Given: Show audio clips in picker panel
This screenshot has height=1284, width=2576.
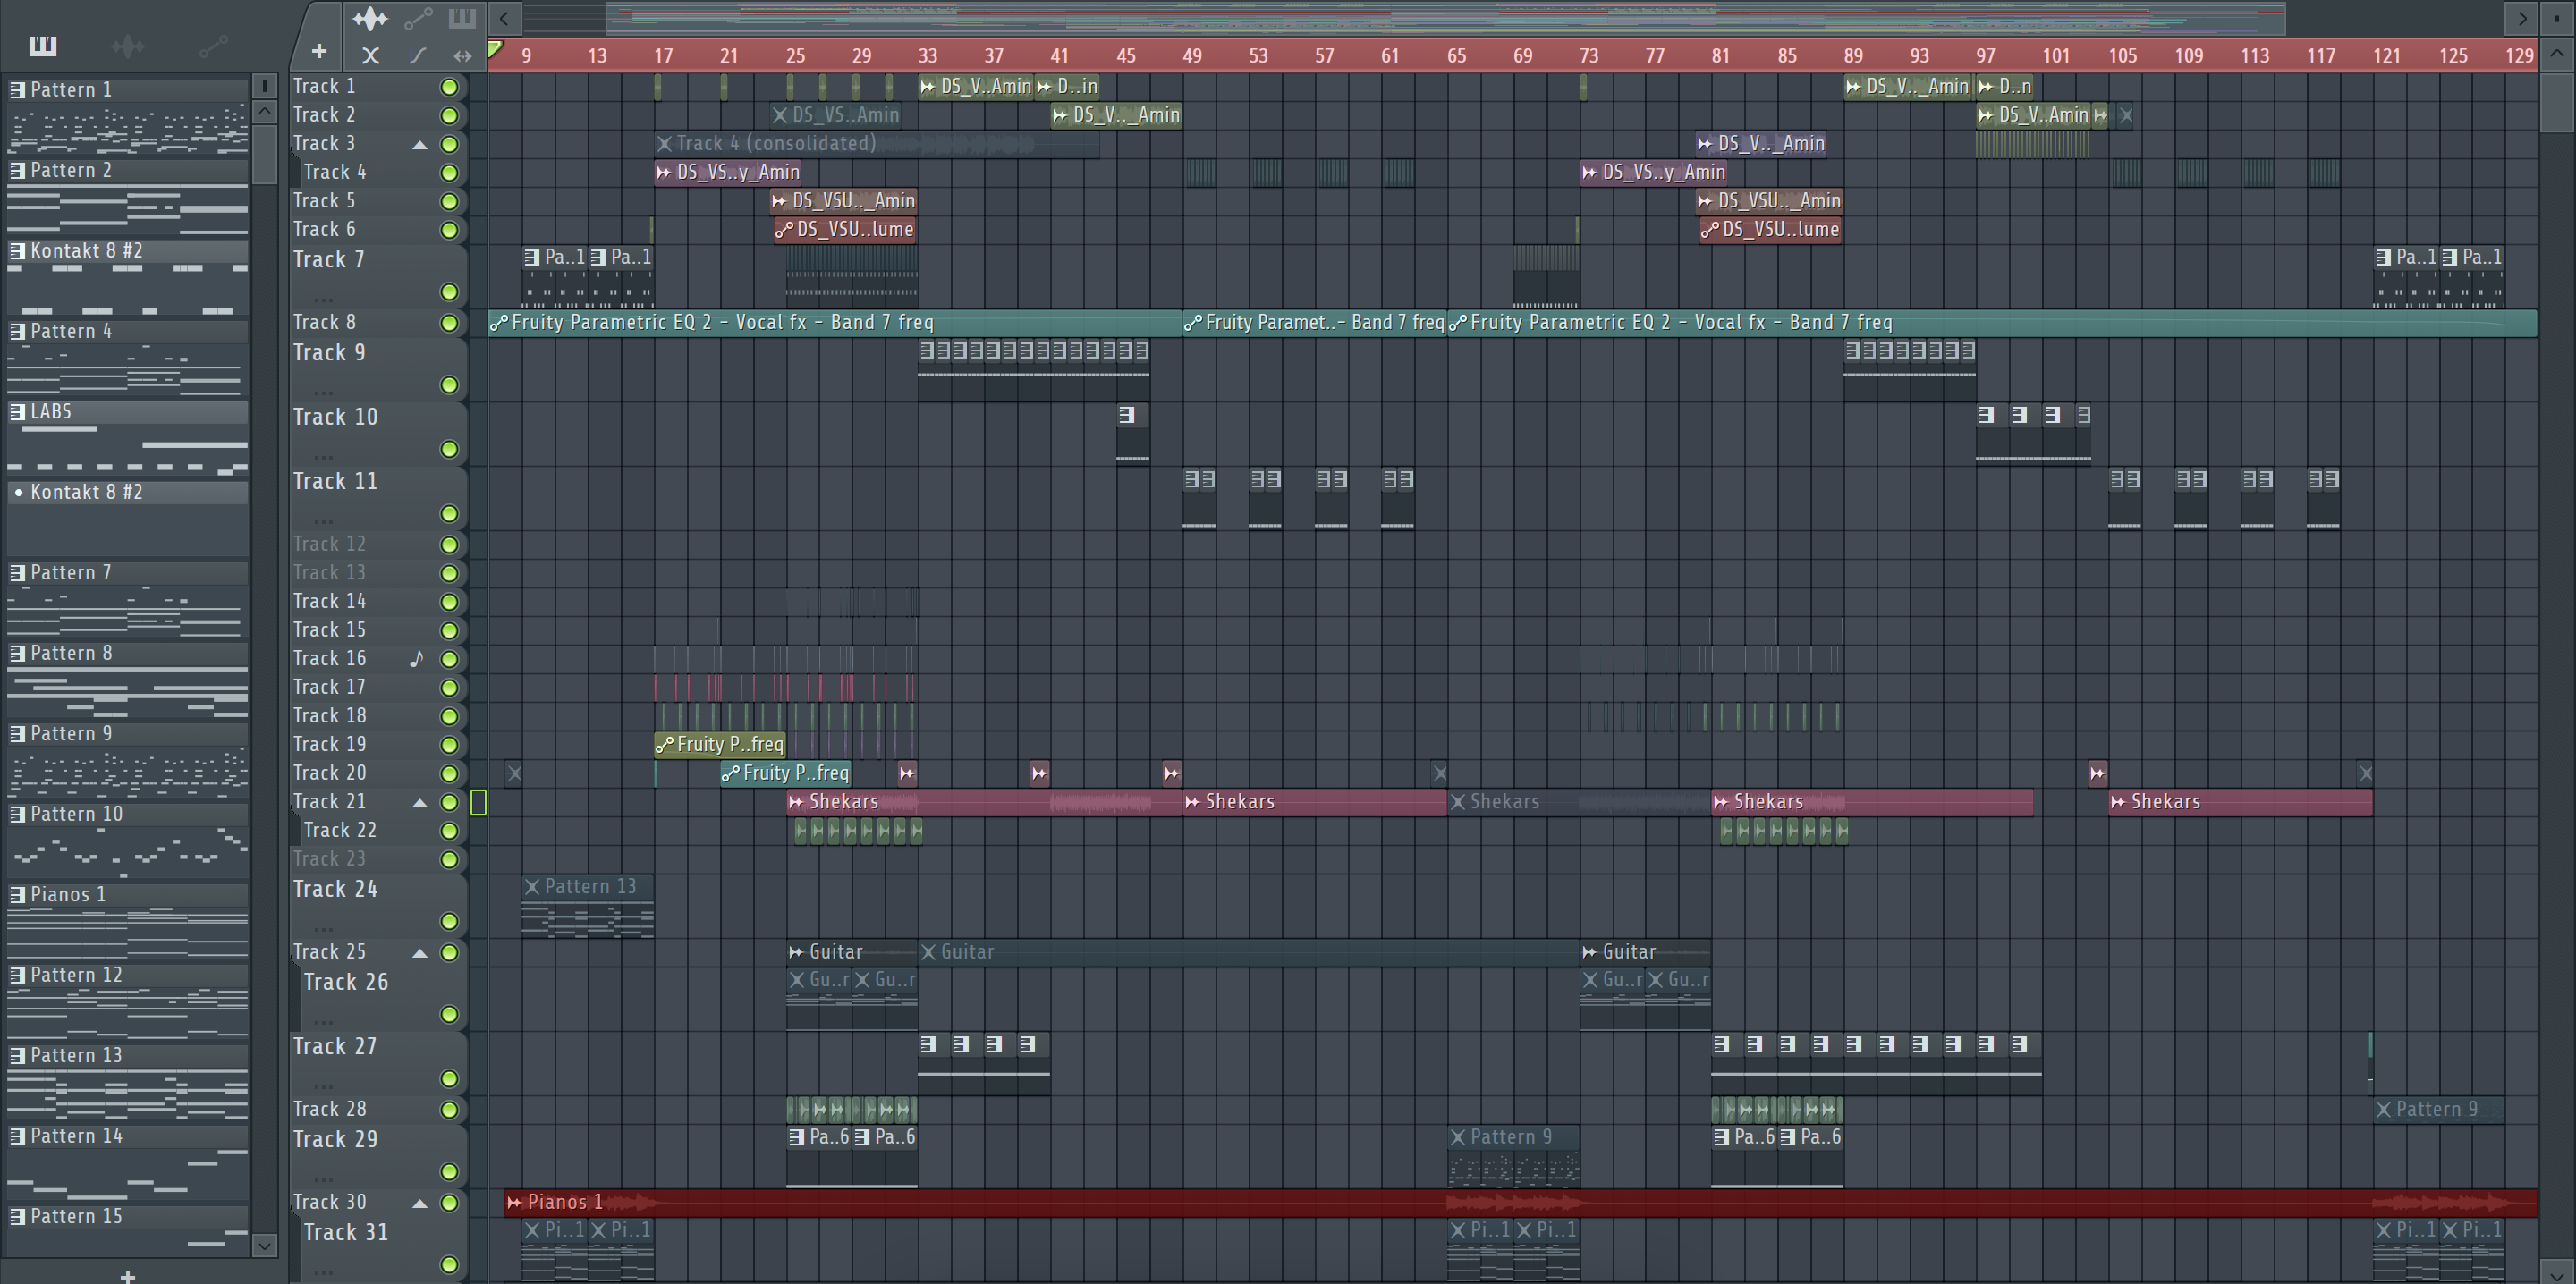Looking at the screenshot, I should 128,46.
